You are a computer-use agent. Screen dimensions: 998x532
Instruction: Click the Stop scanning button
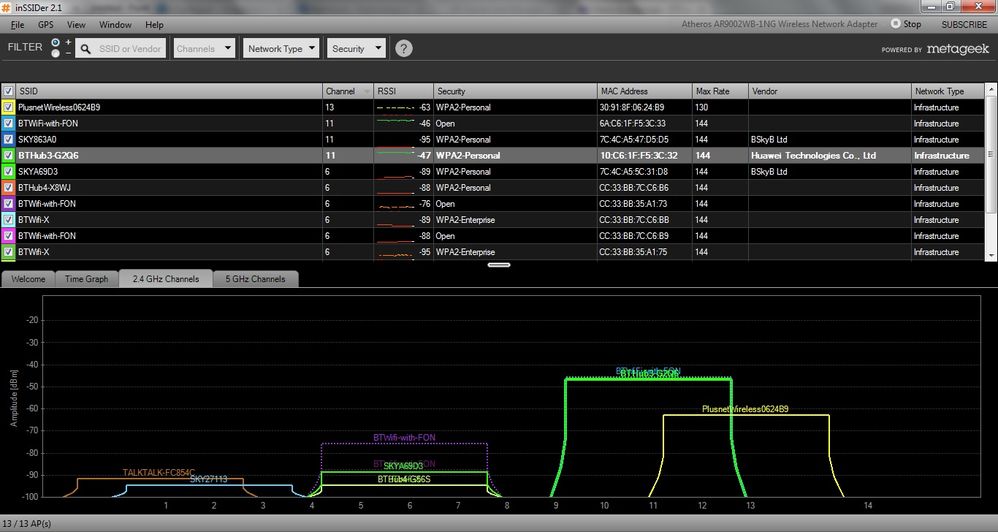coord(906,24)
